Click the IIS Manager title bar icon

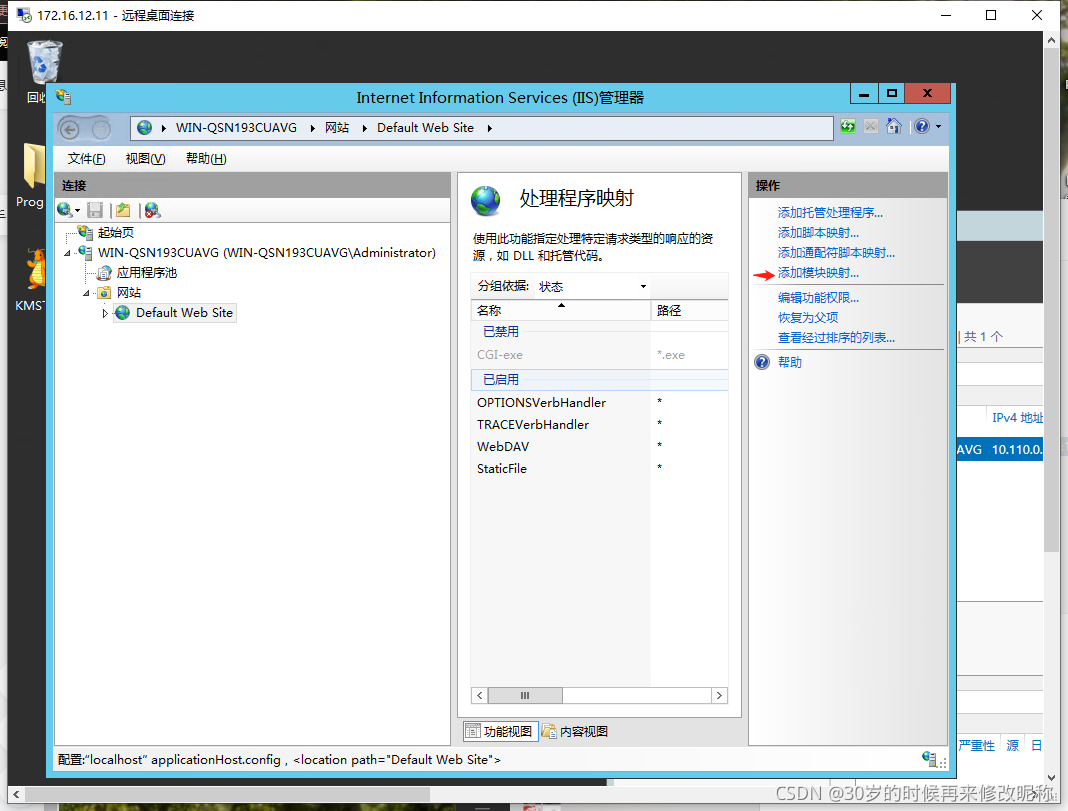click(63, 97)
